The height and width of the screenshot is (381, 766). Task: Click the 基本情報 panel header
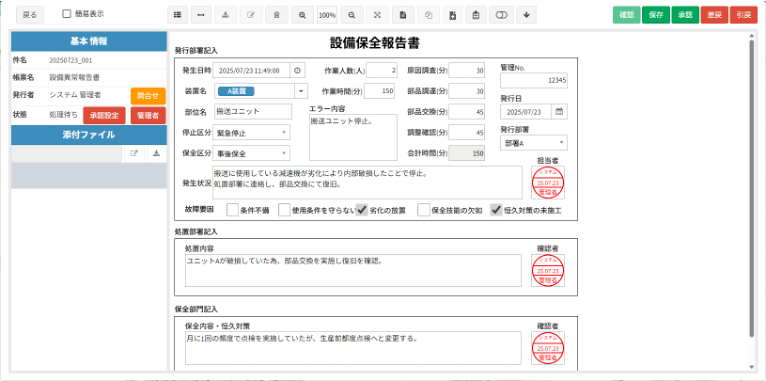point(89,42)
